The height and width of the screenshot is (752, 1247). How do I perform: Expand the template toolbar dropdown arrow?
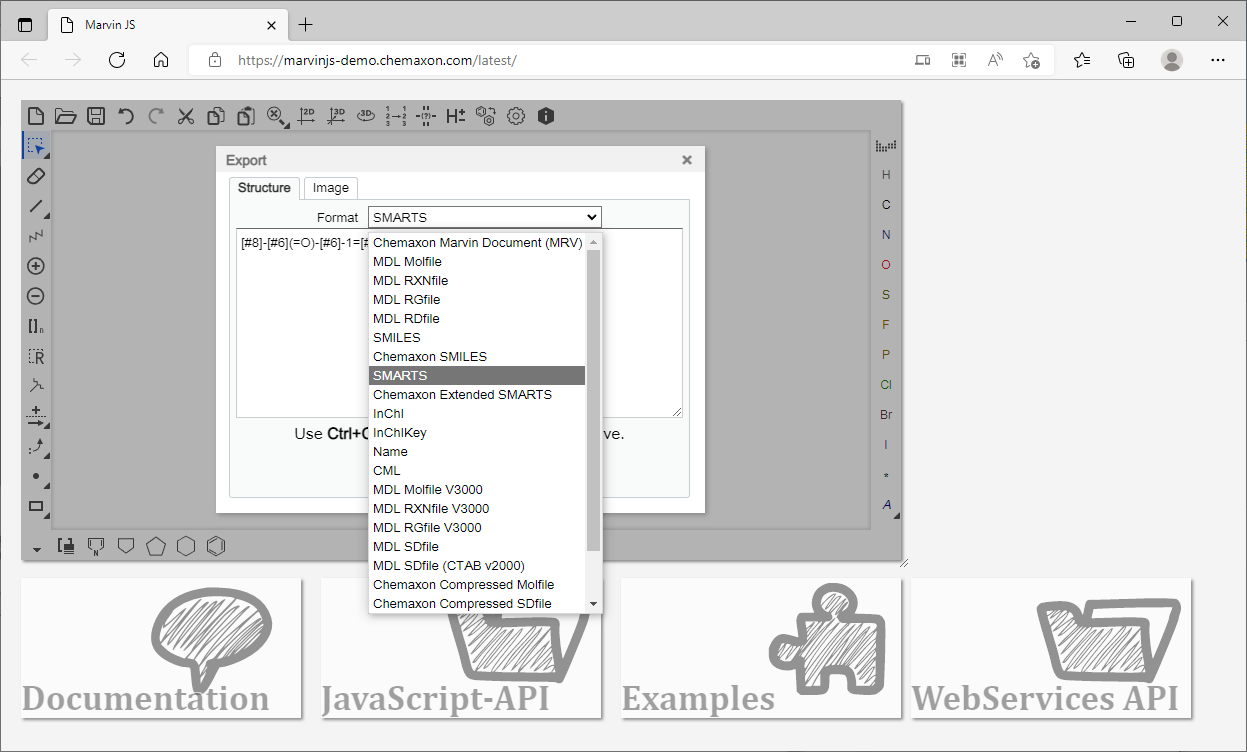tap(36, 548)
